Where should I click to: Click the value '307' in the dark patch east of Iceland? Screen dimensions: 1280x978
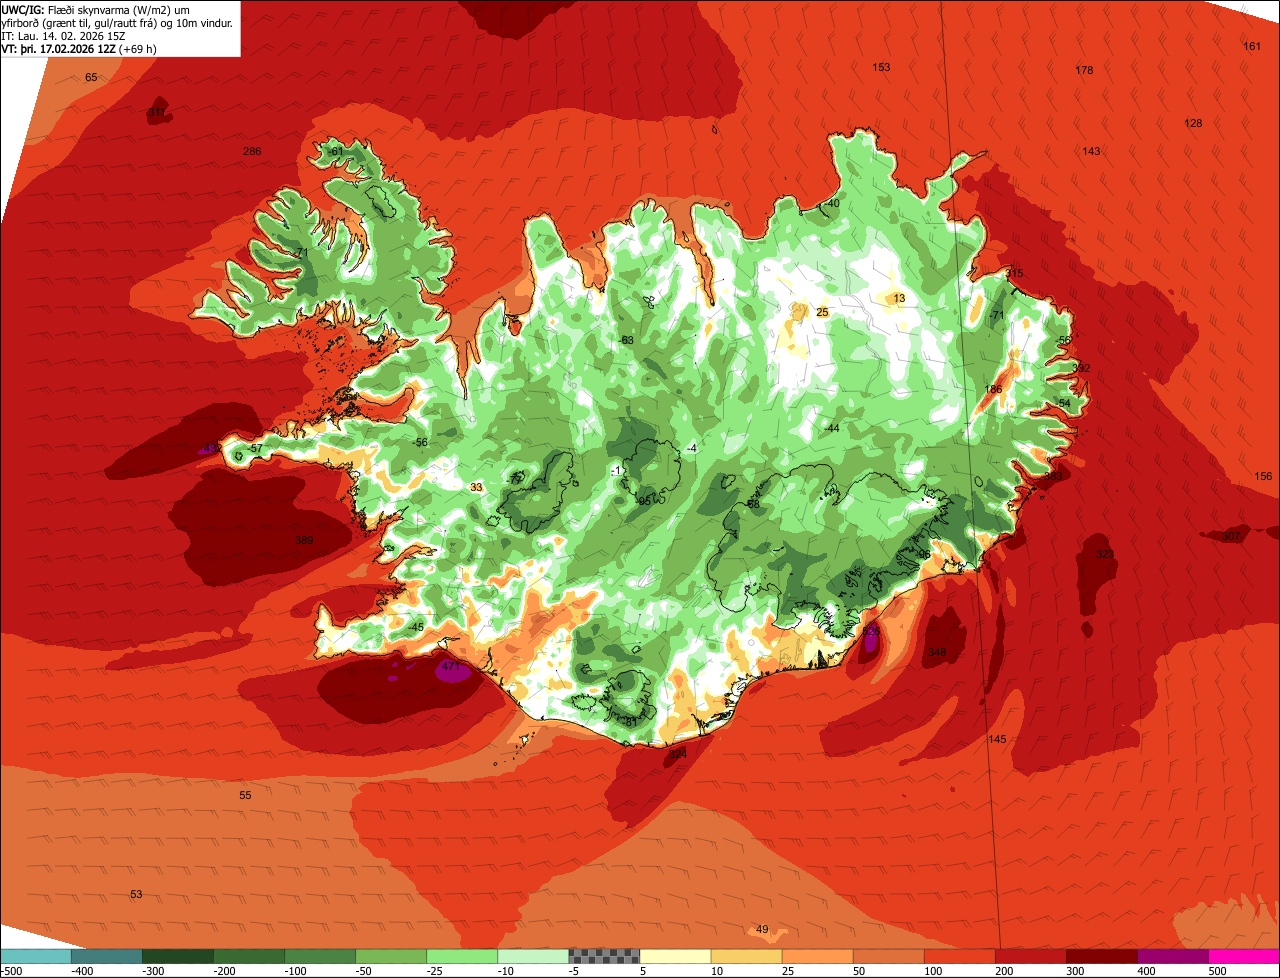1231,537
